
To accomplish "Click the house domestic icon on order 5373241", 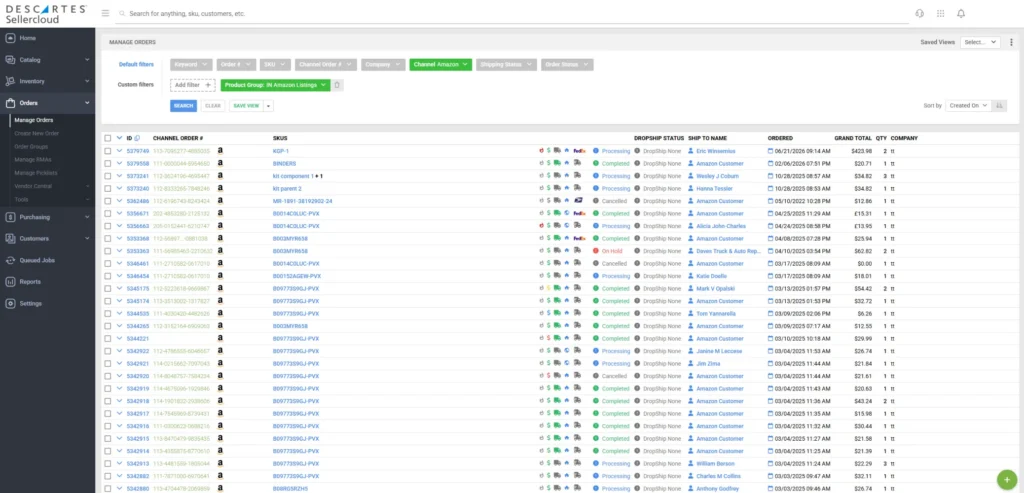I will coord(566,176).
